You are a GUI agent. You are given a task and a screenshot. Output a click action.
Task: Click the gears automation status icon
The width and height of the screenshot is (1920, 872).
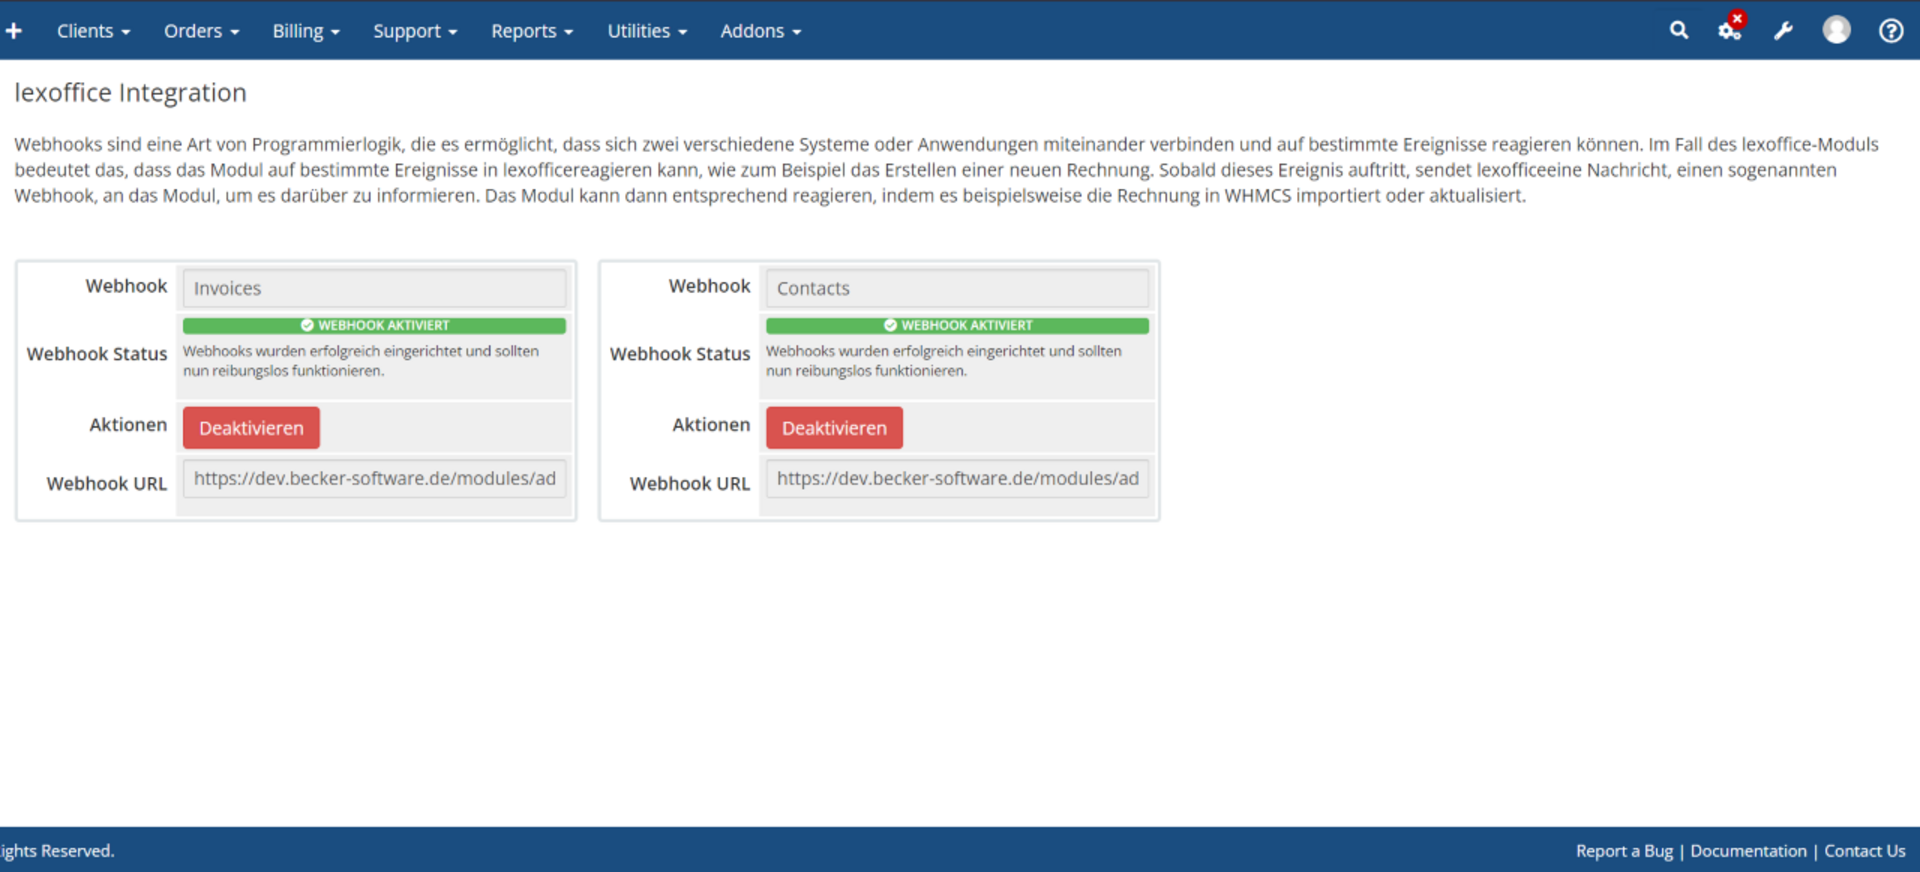[x=1730, y=31]
